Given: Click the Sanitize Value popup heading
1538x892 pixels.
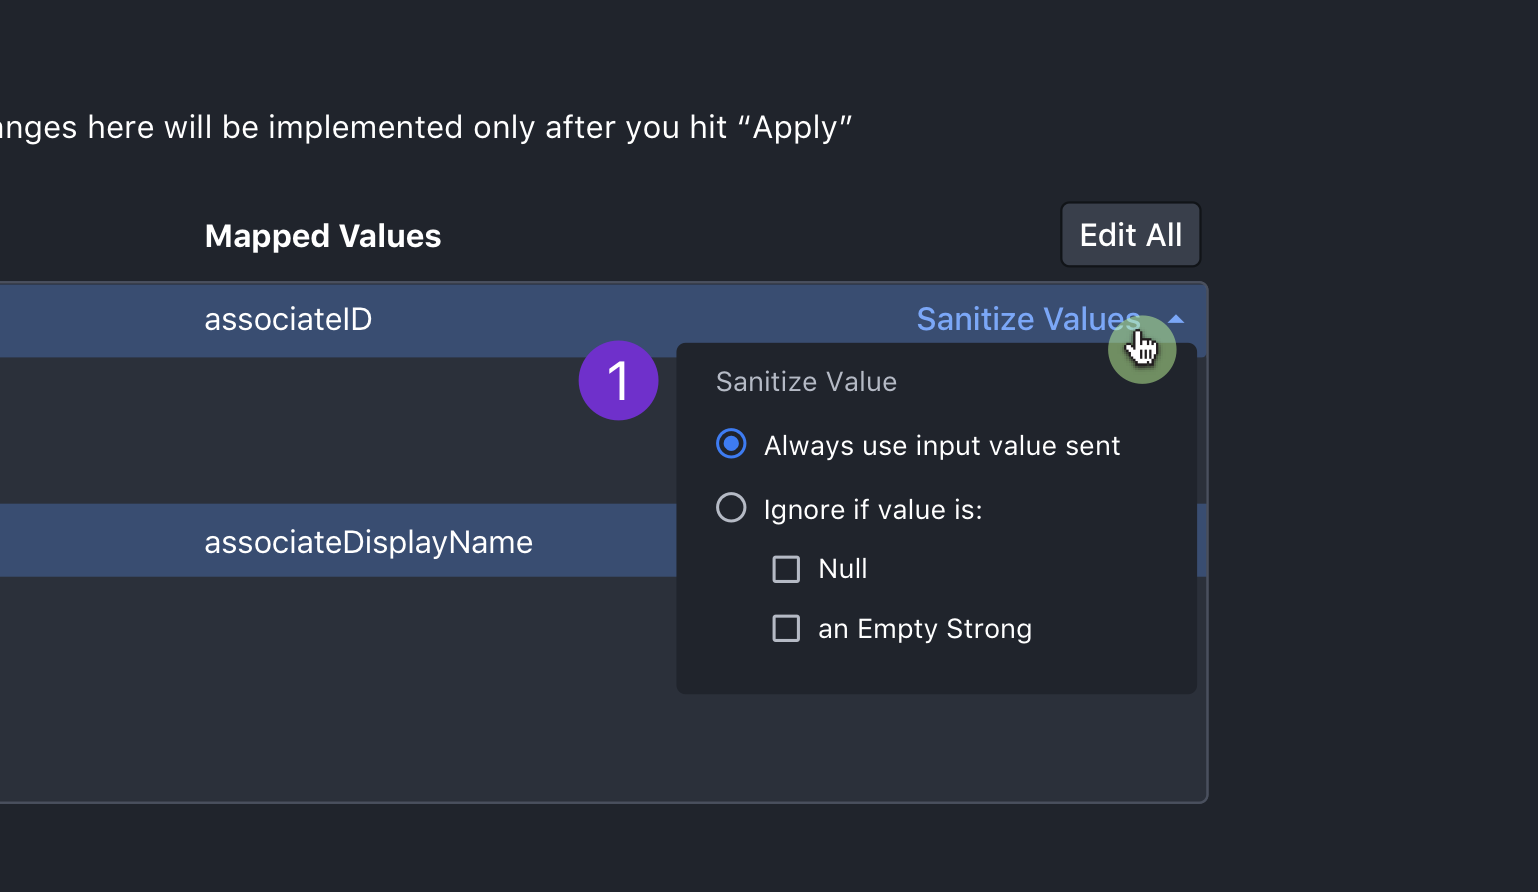Looking at the screenshot, I should point(806,382).
